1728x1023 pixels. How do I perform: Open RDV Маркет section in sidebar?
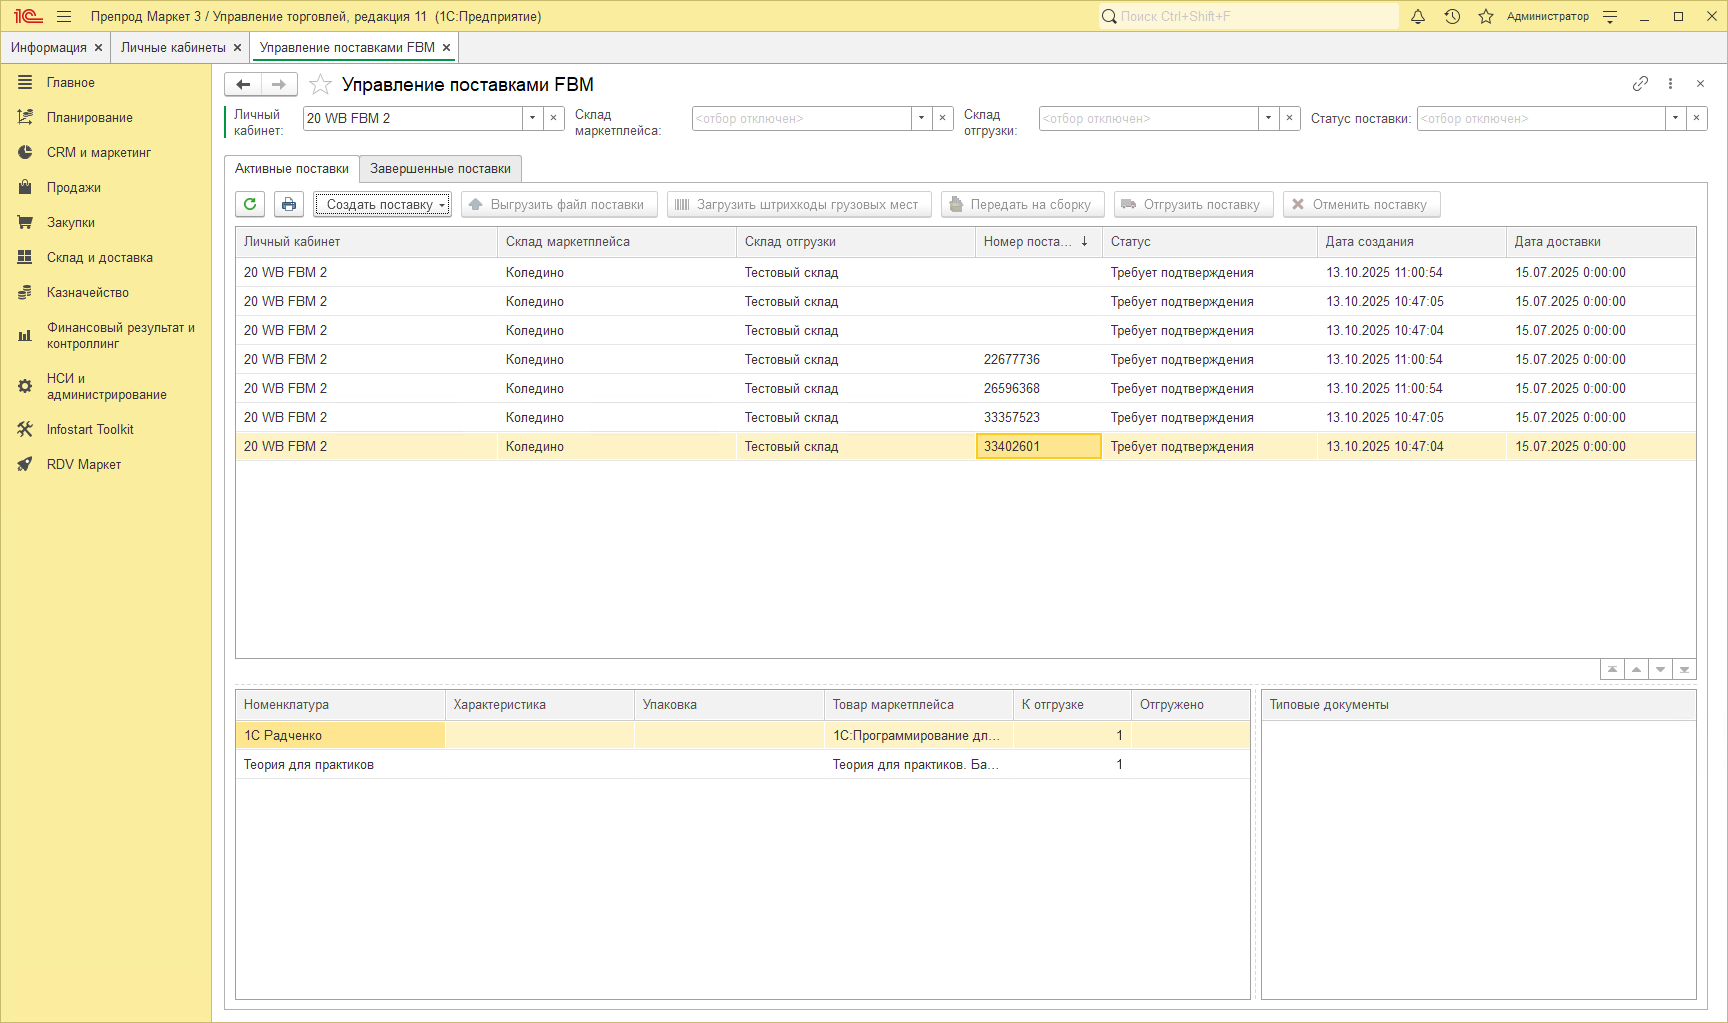click(x=84, y=464)
